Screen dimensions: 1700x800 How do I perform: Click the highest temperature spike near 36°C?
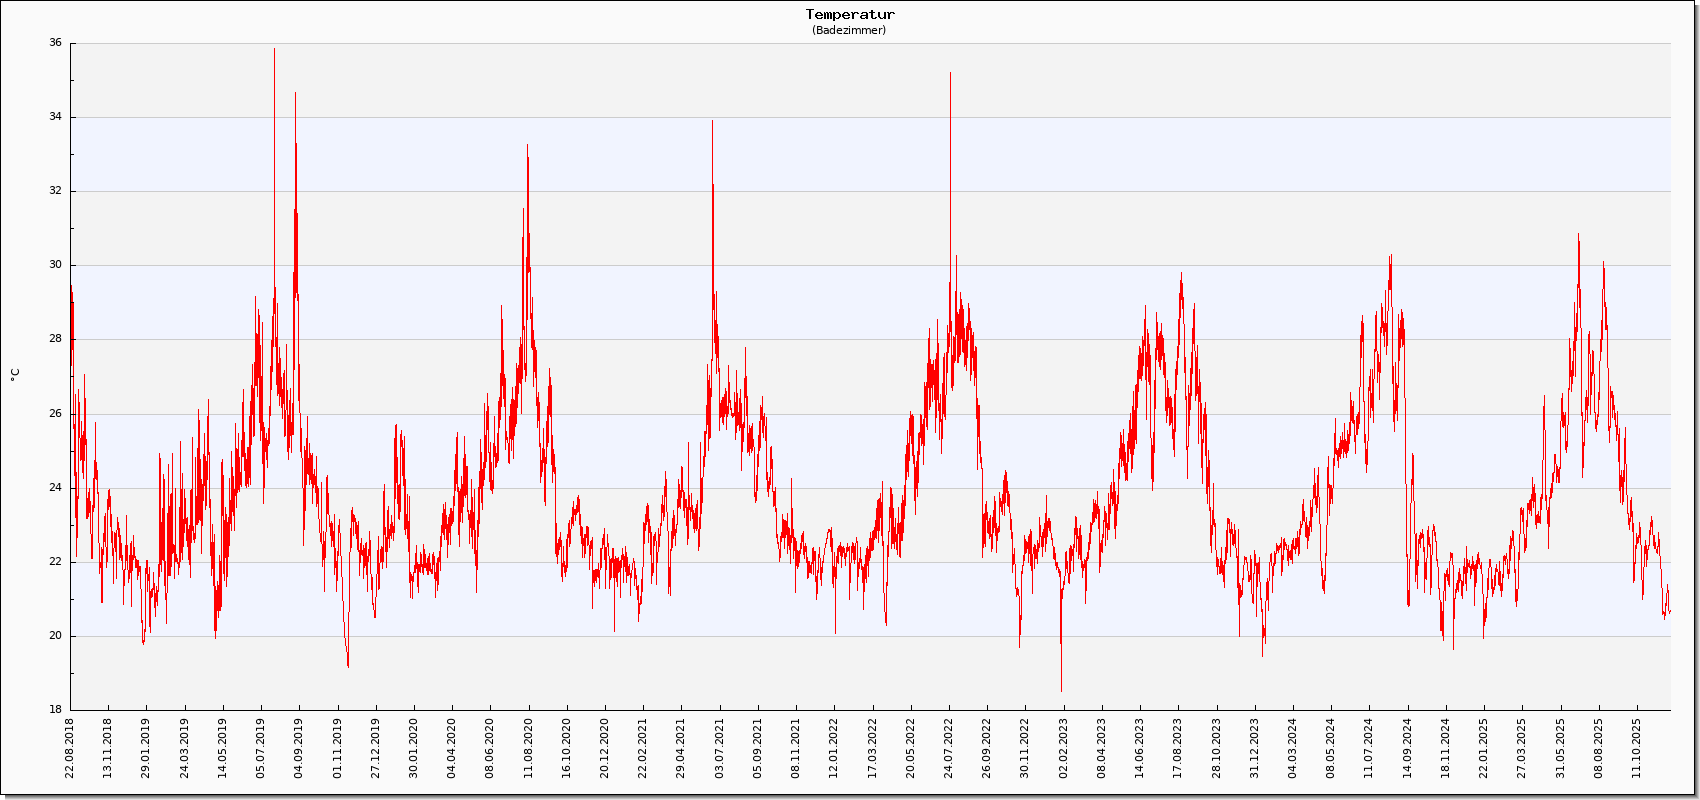(x=274, y=50)
